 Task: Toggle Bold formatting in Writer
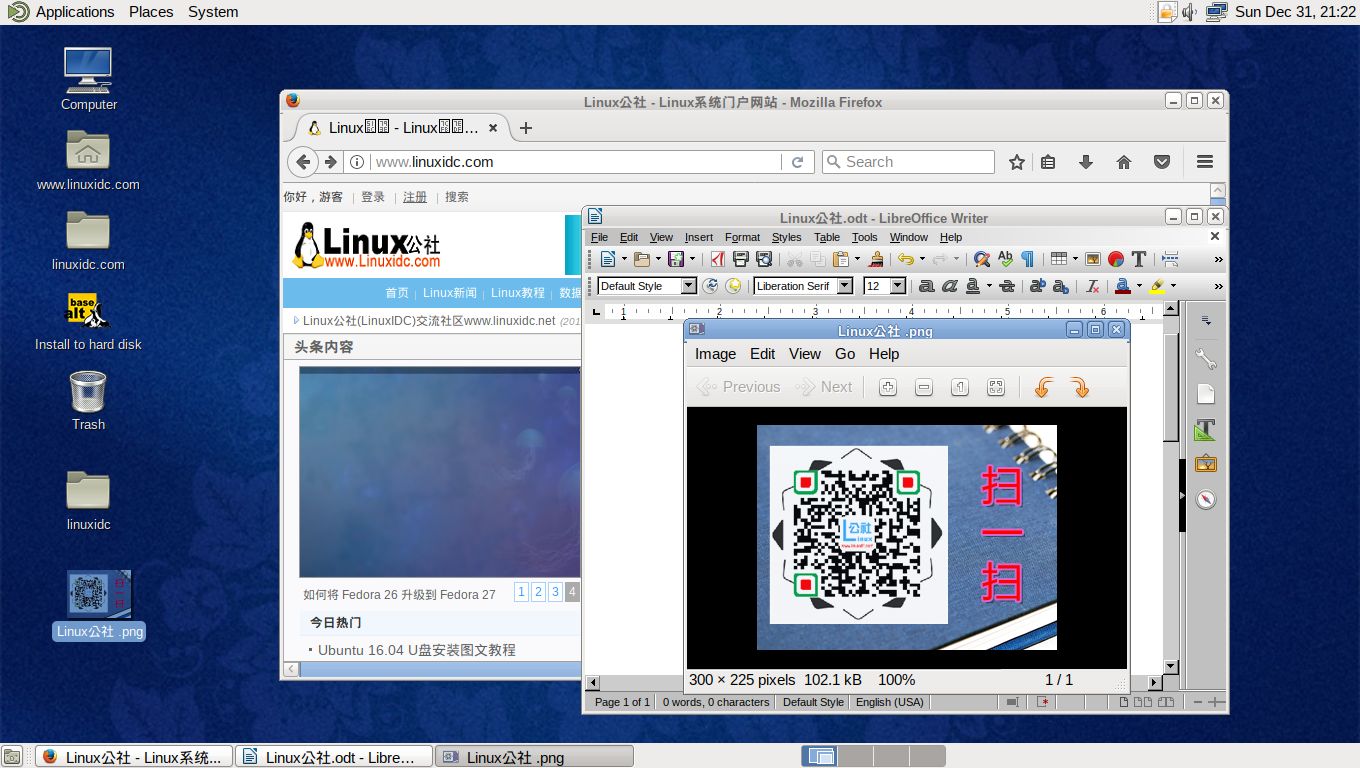(x=926, y=286)
